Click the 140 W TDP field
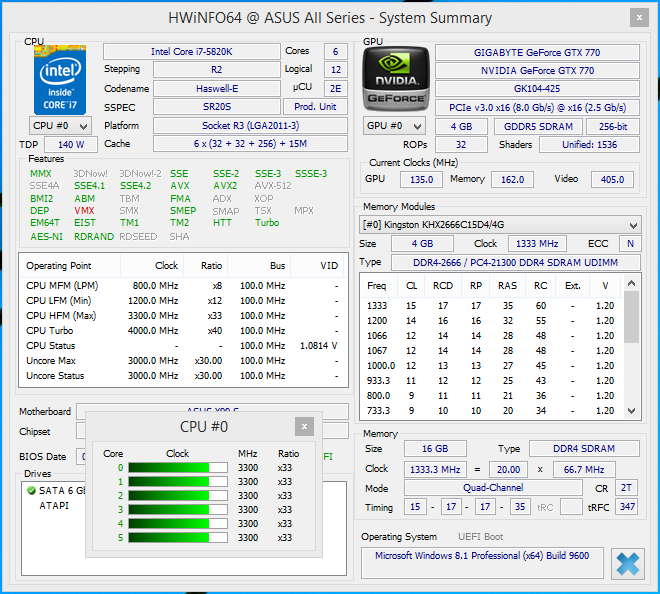 71,144
